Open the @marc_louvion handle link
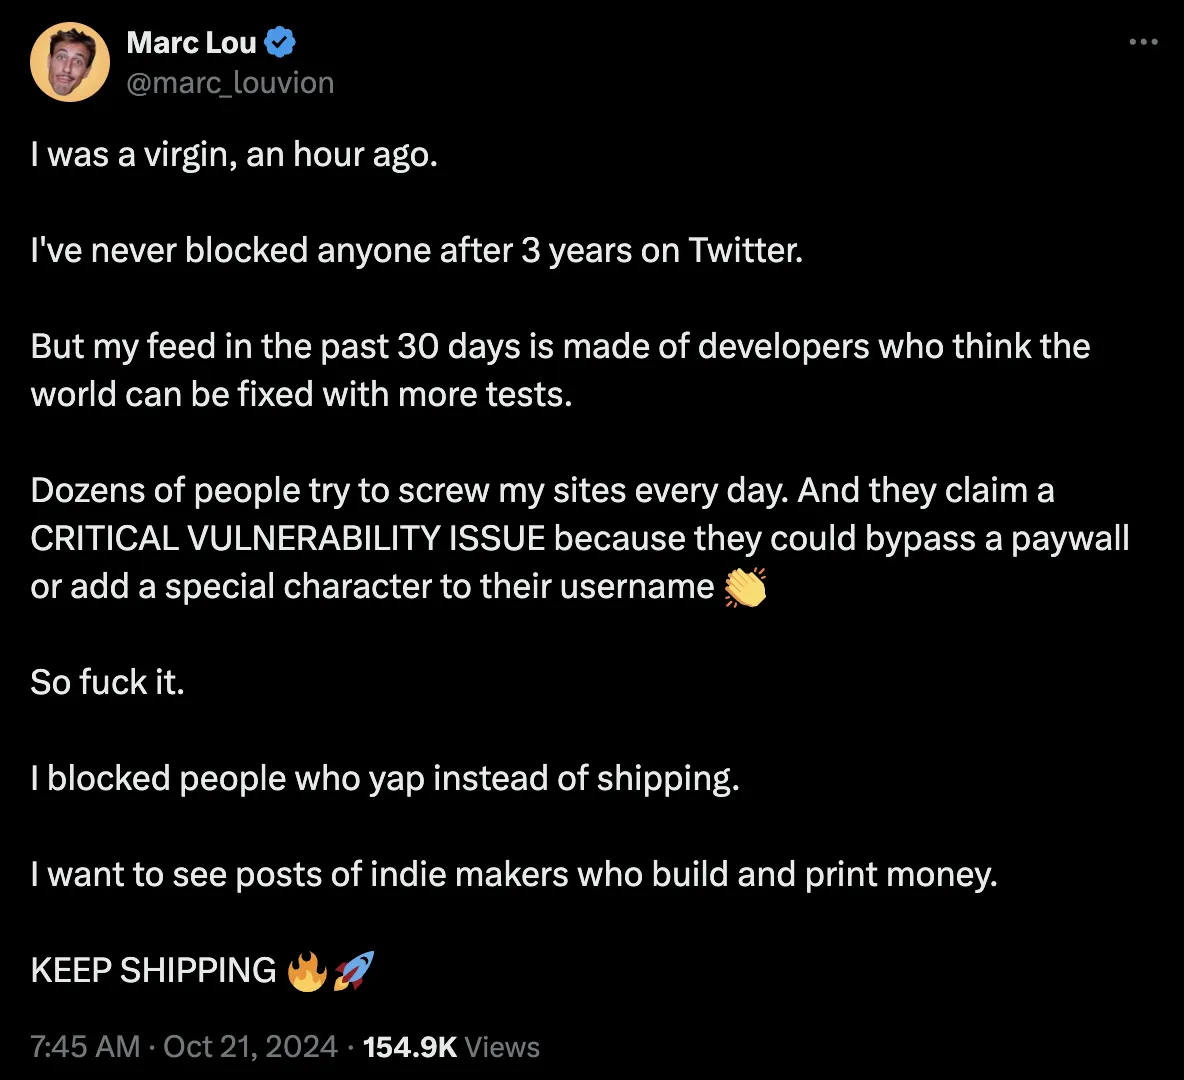The image size is (1184, 1080). (230, 83)
